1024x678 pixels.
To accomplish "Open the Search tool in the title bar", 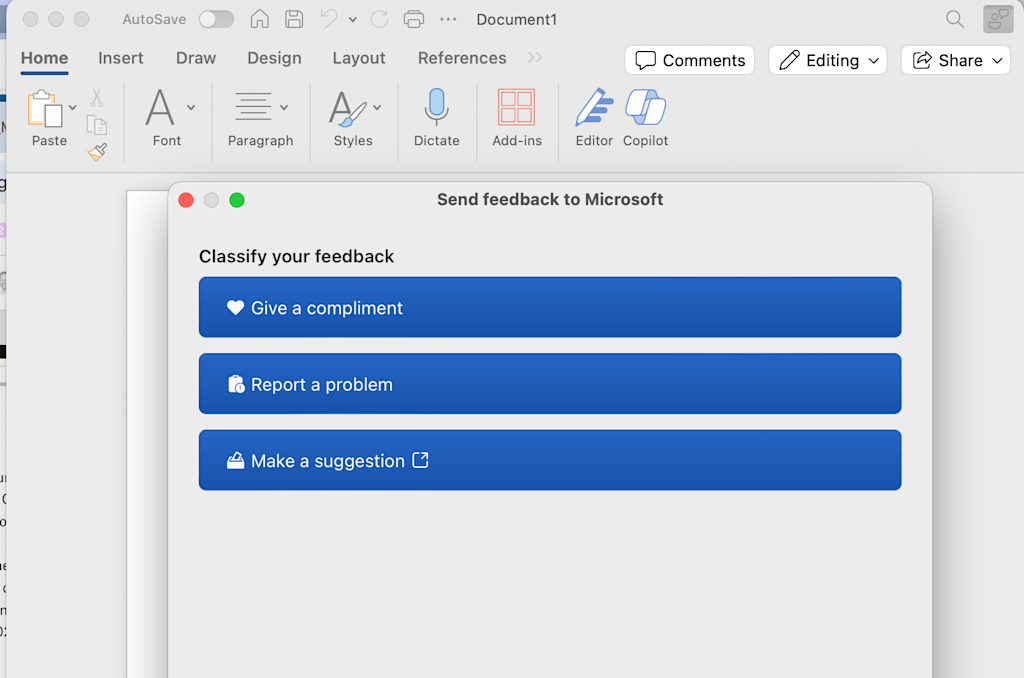I will (x=954, y=18).
